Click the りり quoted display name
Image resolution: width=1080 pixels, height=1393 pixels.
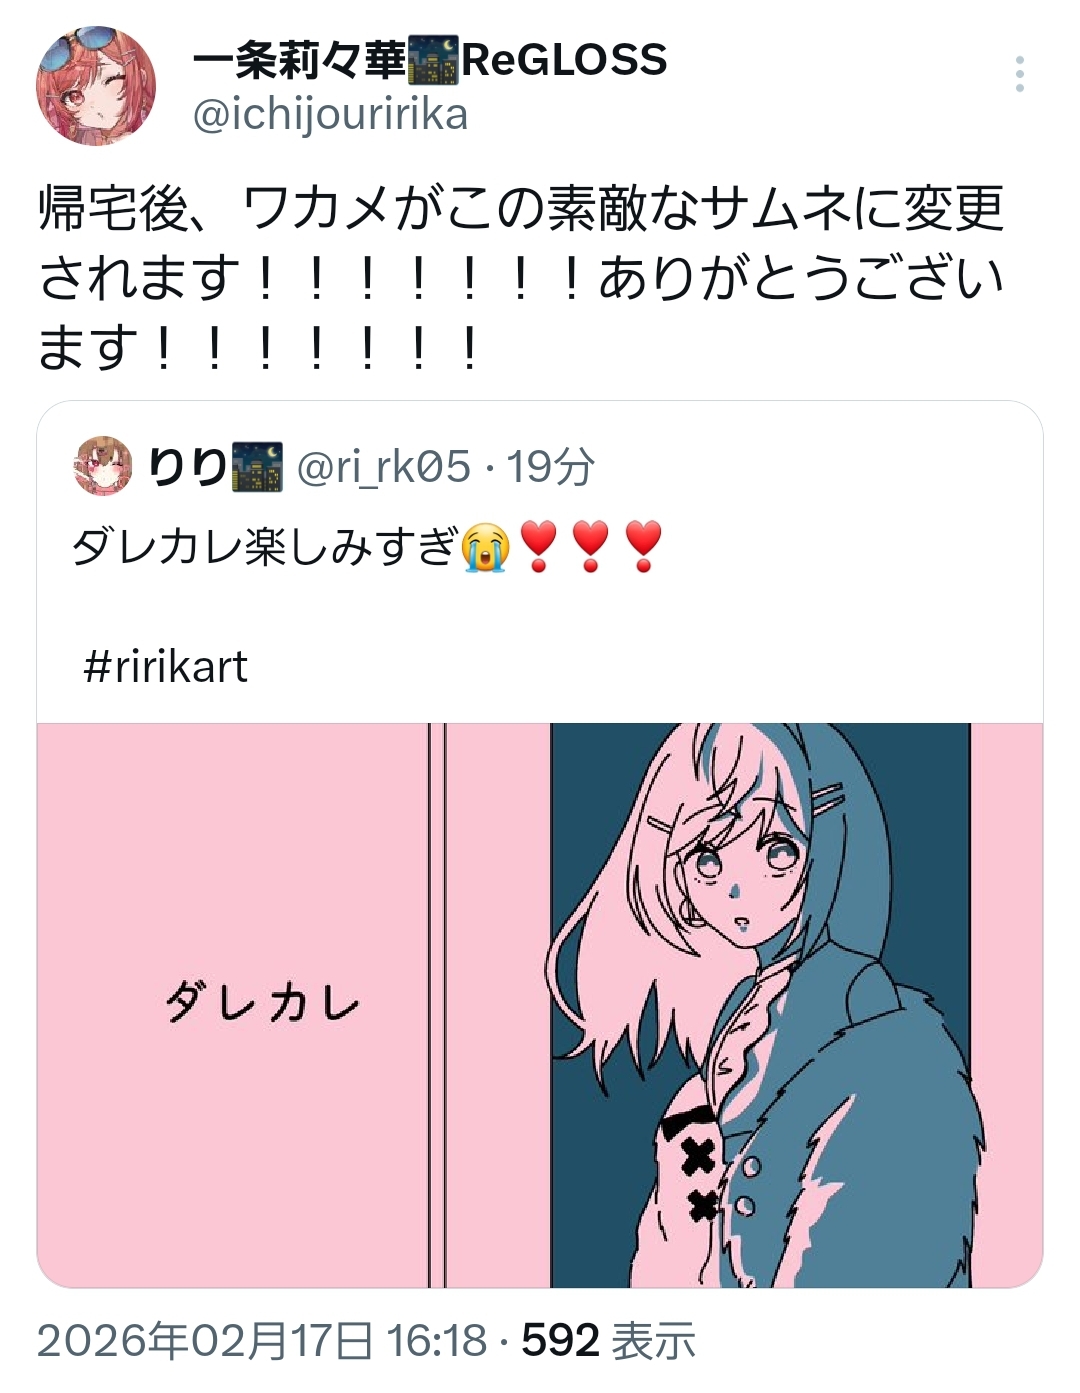click(188, 466)
